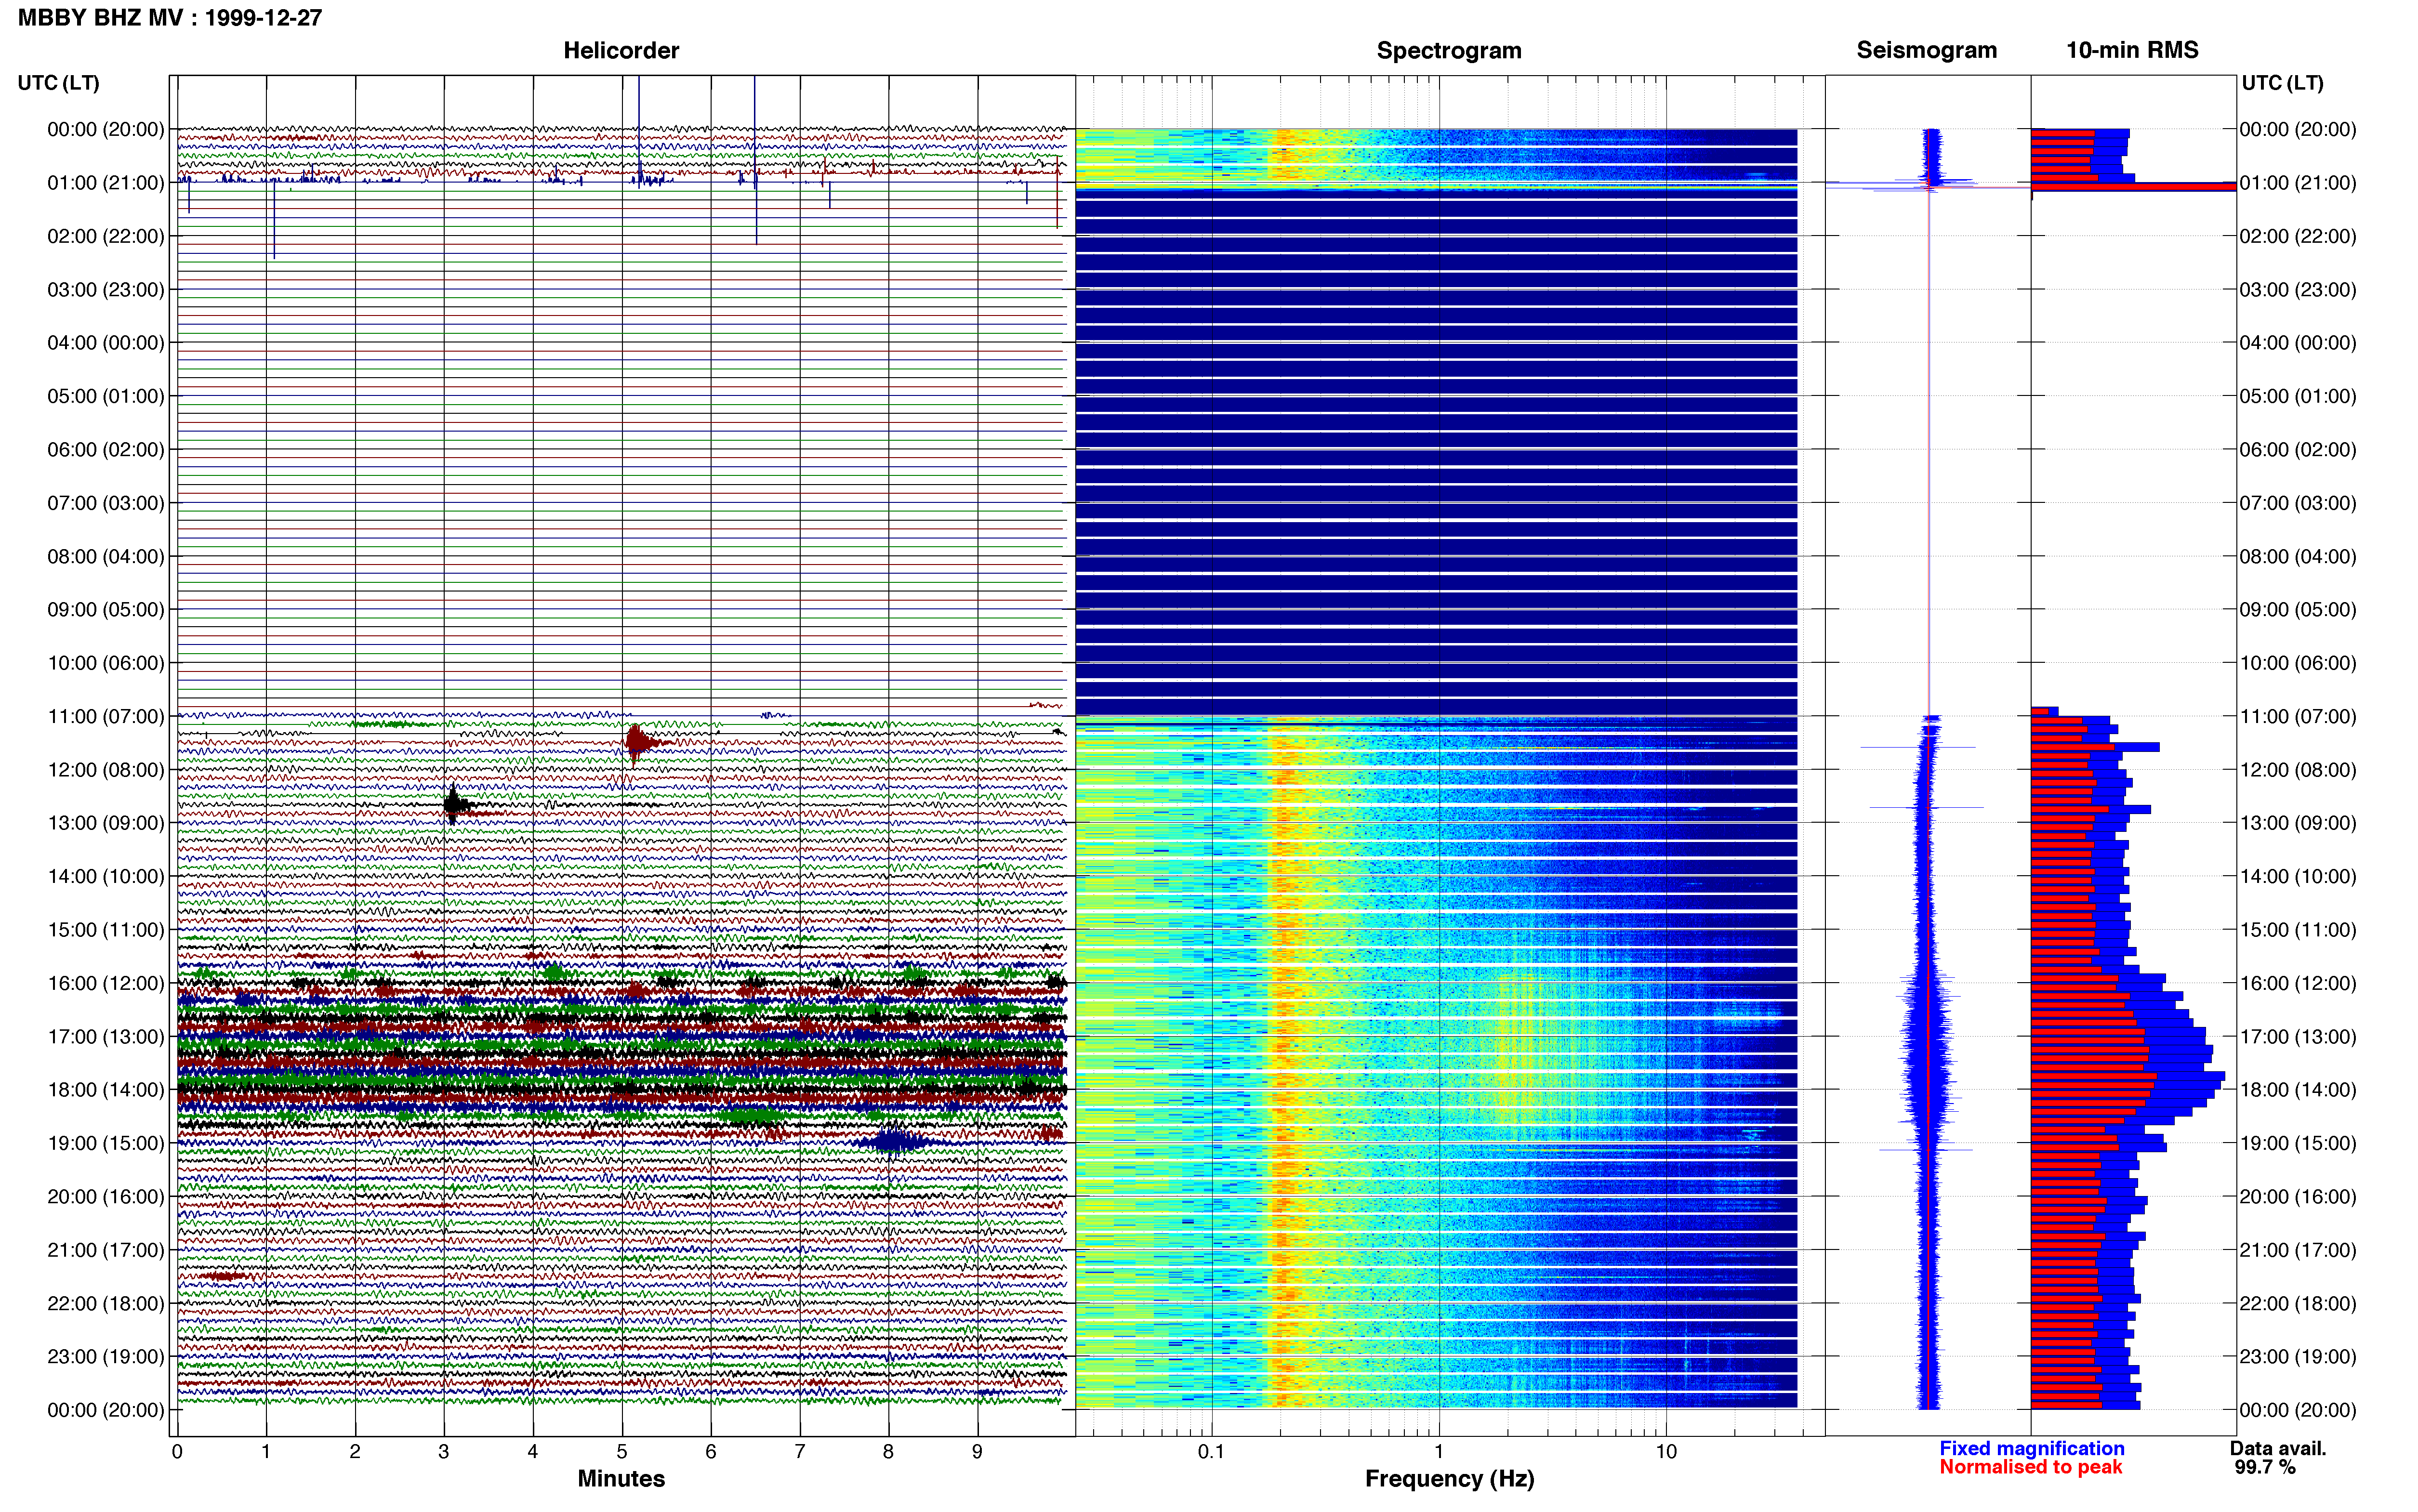Click left time label '04:00 (00:00)'

[x=106, y=343]
